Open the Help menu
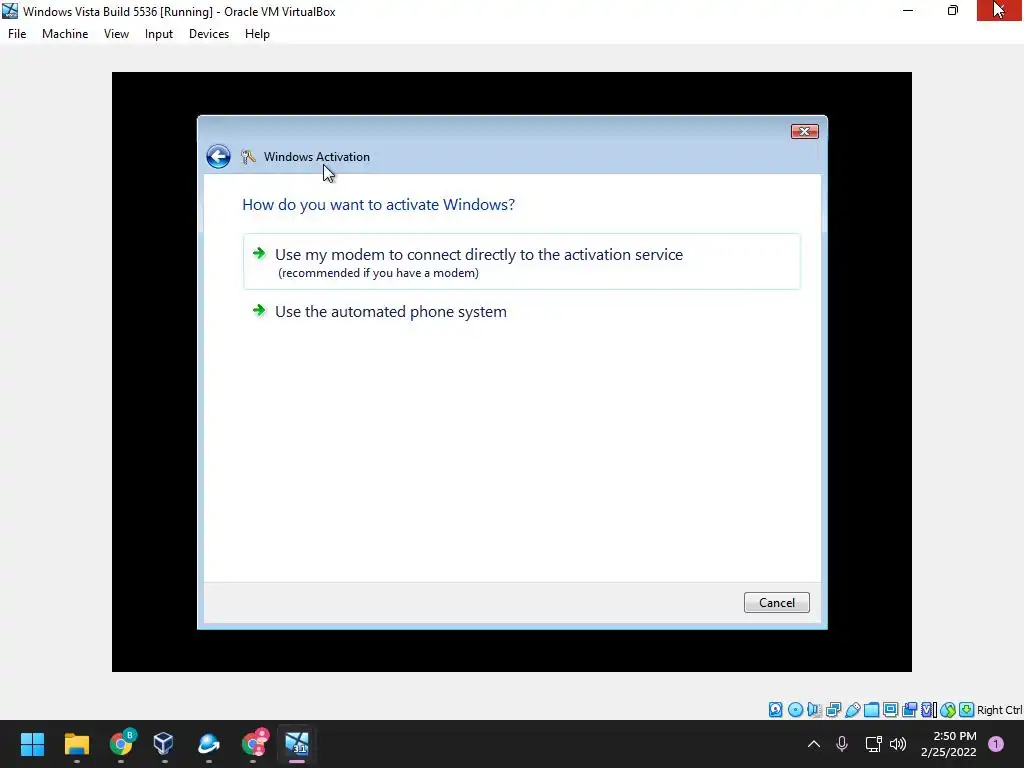Screen dimensions: 1024x768 [x=257, y=34]
